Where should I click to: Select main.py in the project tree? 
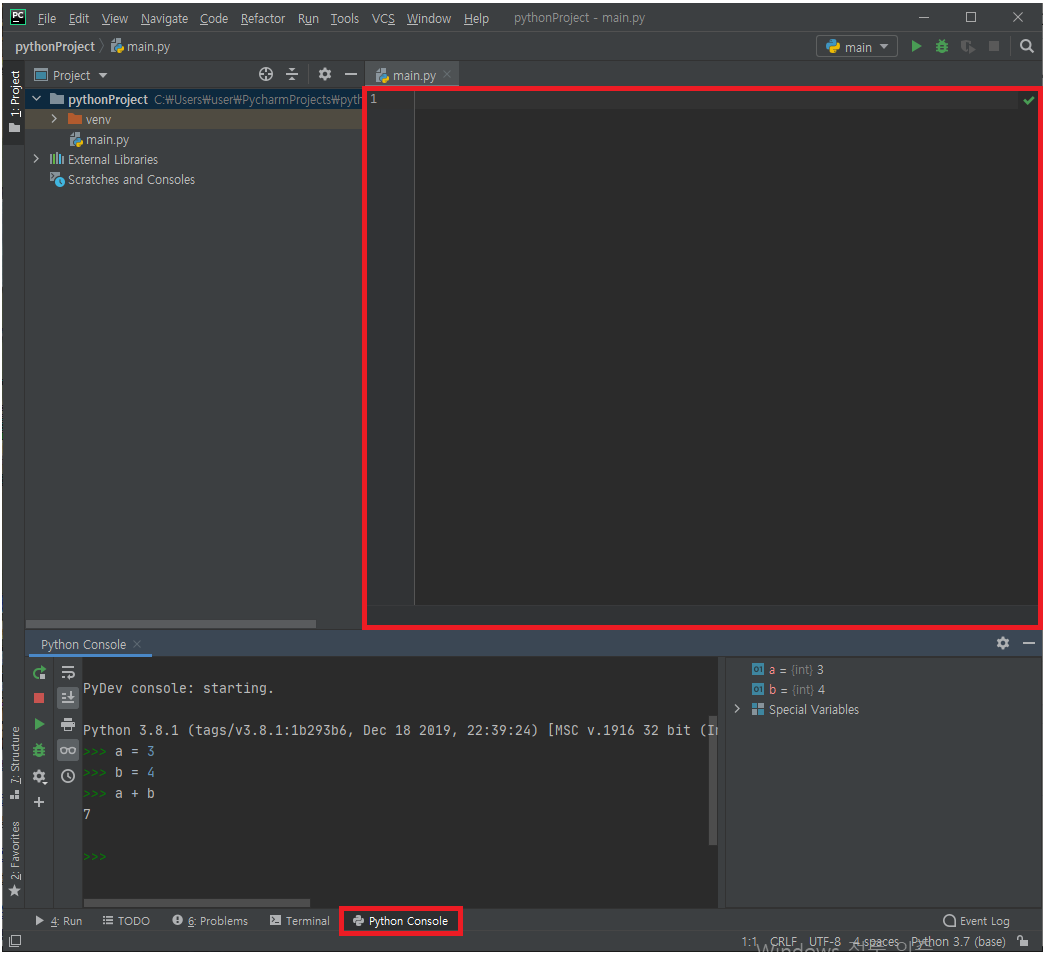99,140
